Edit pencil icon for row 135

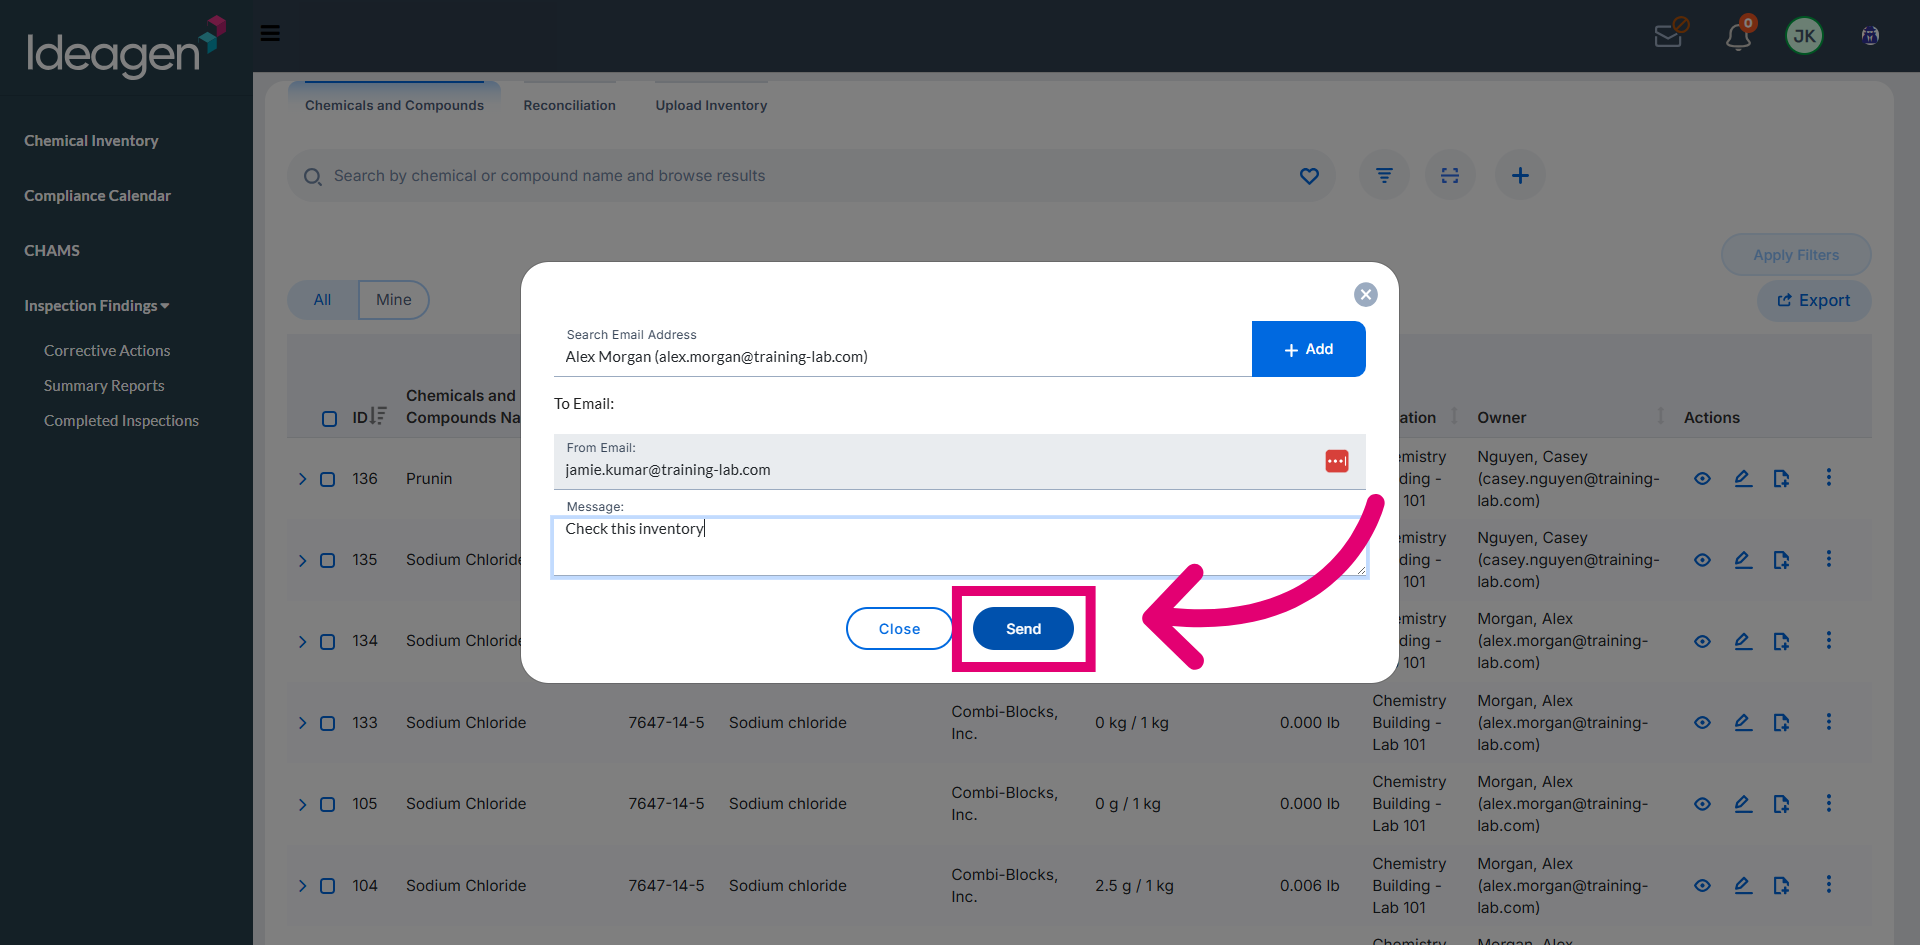[x=1743, y=560]
